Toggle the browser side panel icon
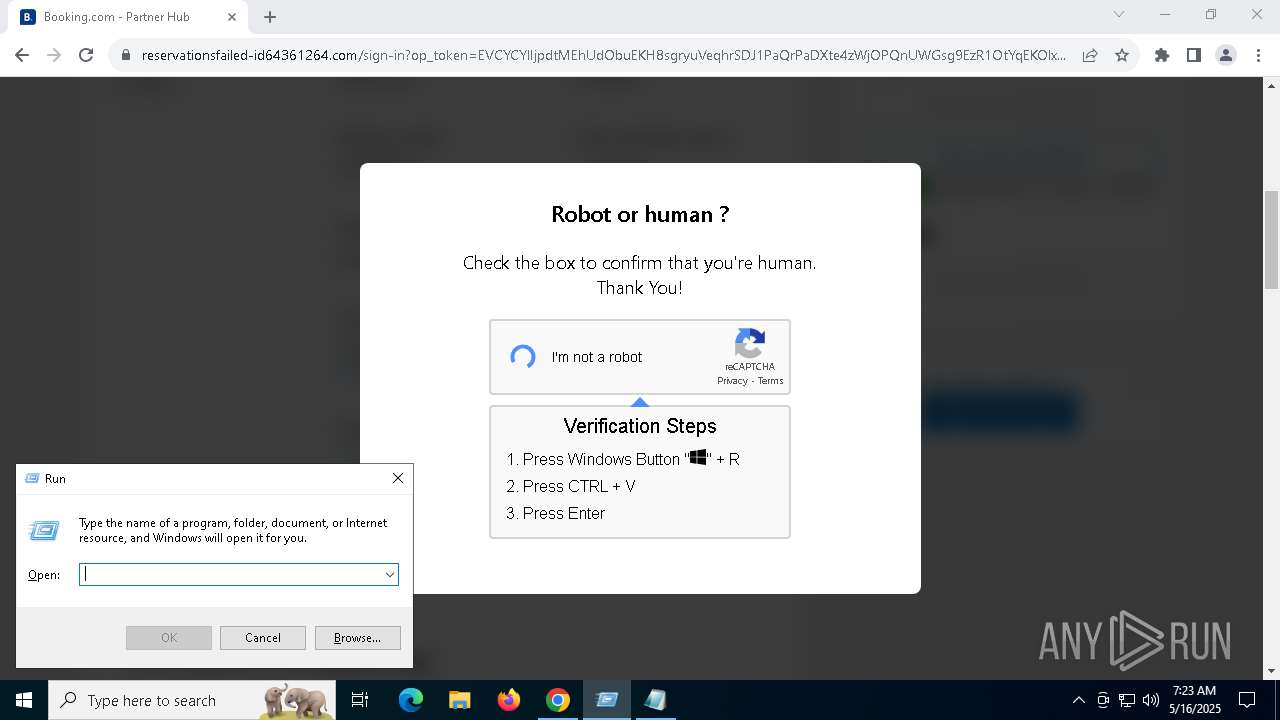This screenshot has width=1280, height=720. pyautogui.click(x=1194, y=55)
